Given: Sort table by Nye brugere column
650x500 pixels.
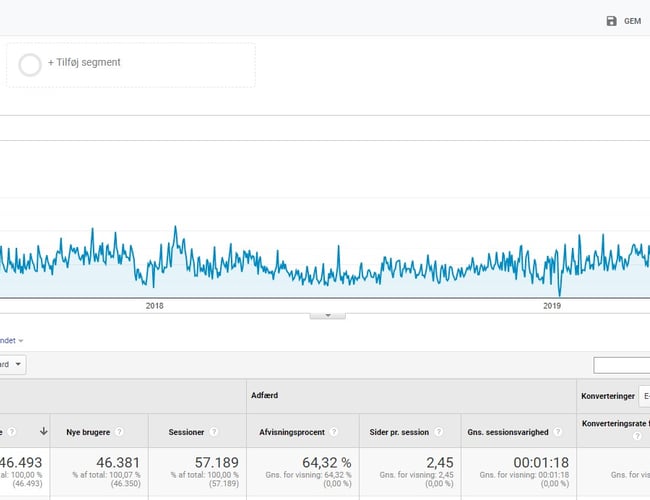Looking at the screenshot, I should [x=82, y=432].
